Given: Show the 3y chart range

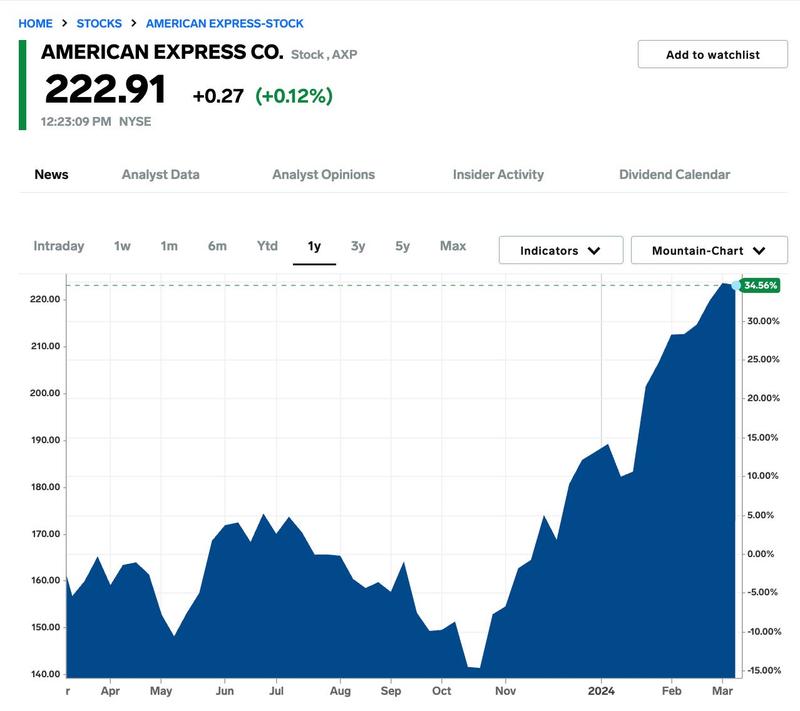Looking at the screenshot, I should point(358,246).
